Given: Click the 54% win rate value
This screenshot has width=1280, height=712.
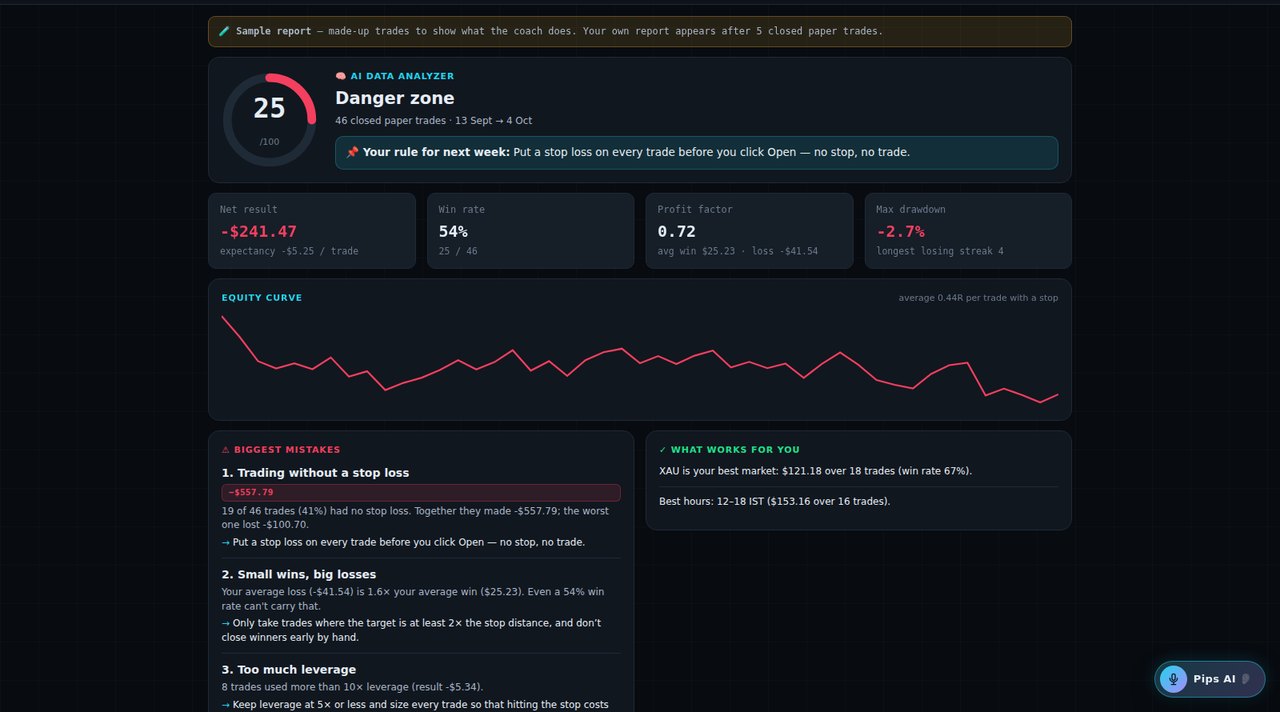Looking at the screenshot, I should [x=453, y=231].
